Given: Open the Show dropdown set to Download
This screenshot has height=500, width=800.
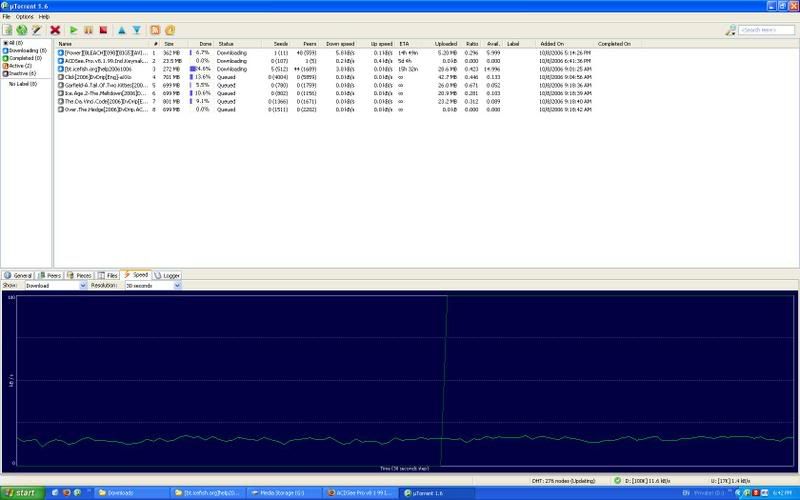Looking at the screenshot, I should coord(56,286).
